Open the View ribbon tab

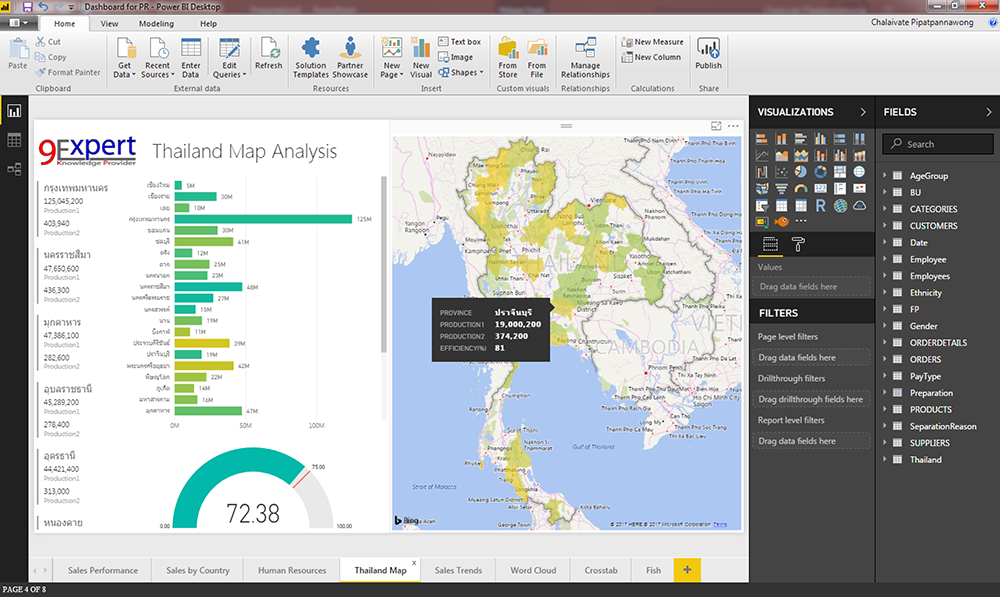[x=109, y=24]
